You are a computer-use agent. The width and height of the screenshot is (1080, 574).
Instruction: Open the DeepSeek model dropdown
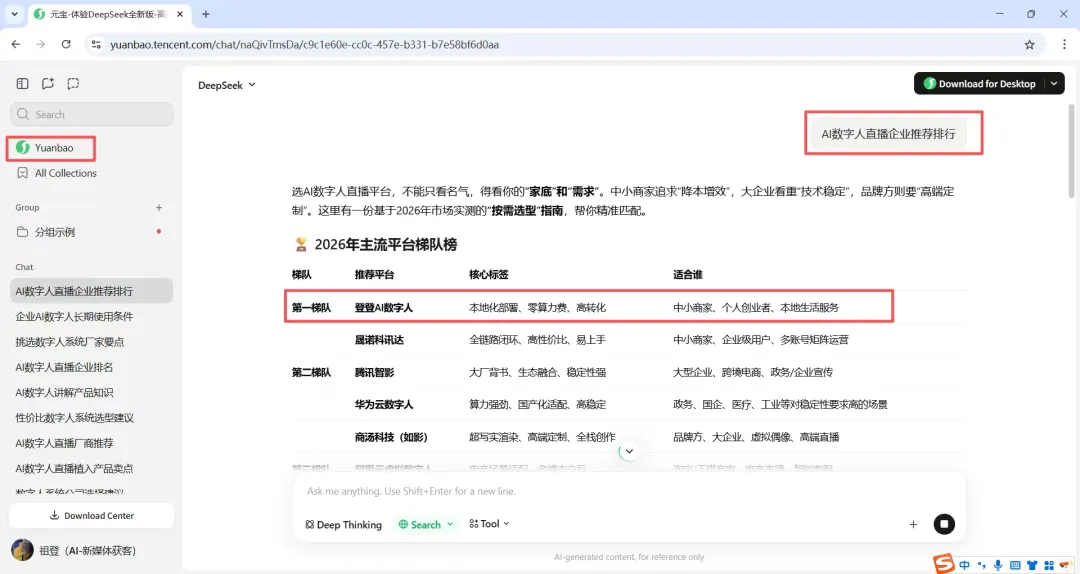pos(227,85)
